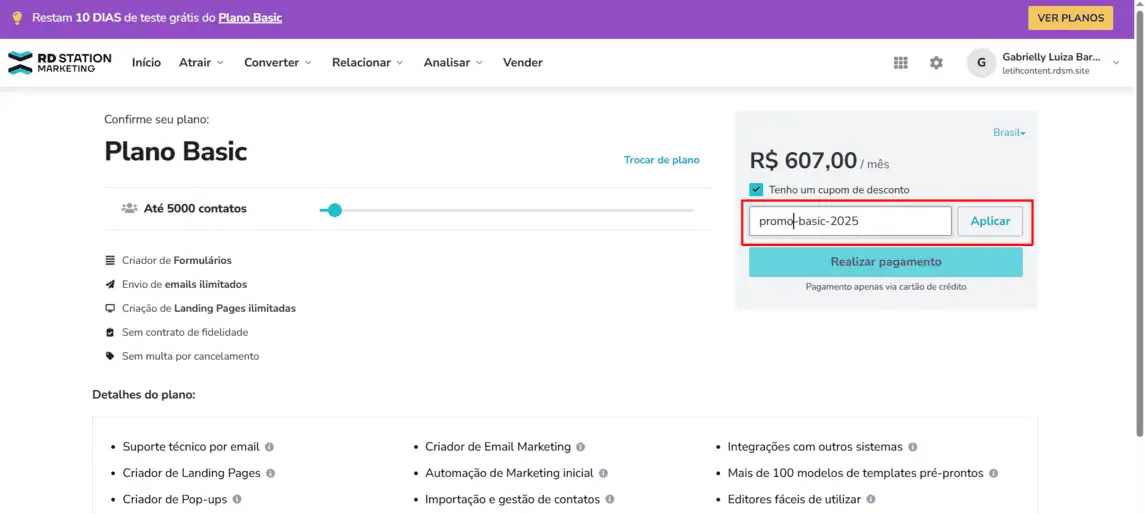Click the Plano Basic link in banner
Screen dimensions: 1145x514
point(250,18)
